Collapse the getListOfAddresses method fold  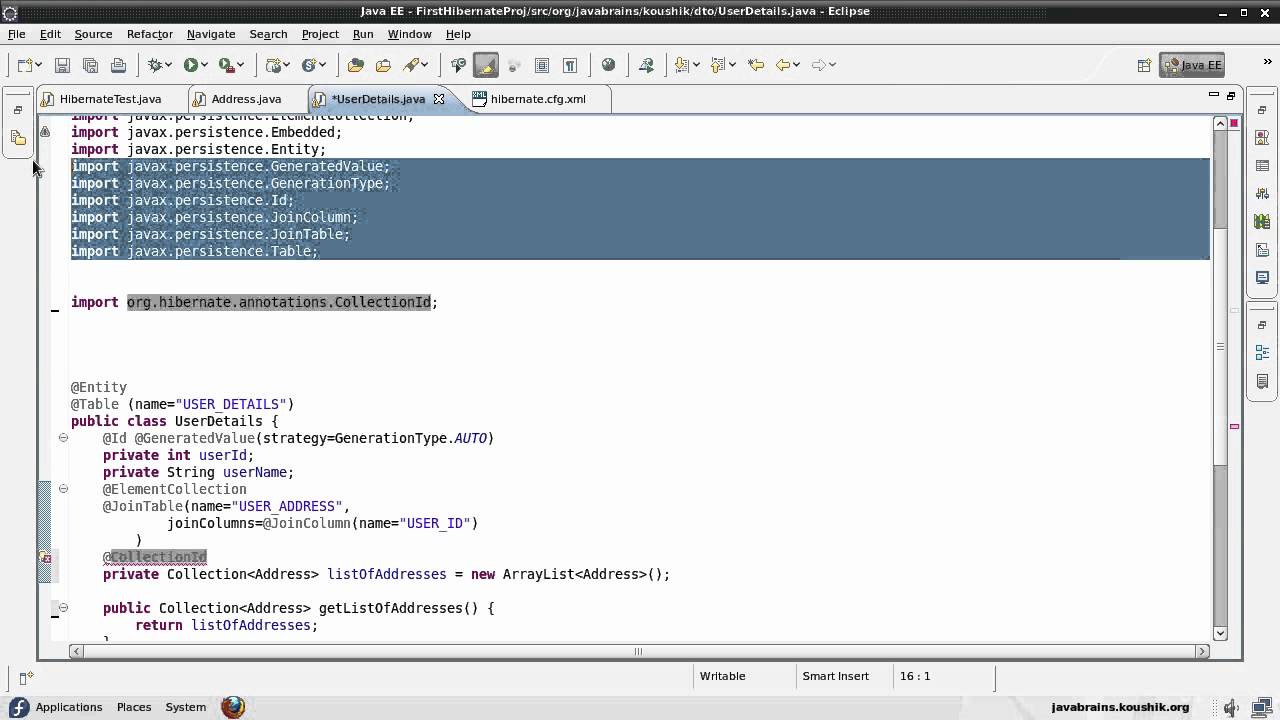tap(63, 608)
